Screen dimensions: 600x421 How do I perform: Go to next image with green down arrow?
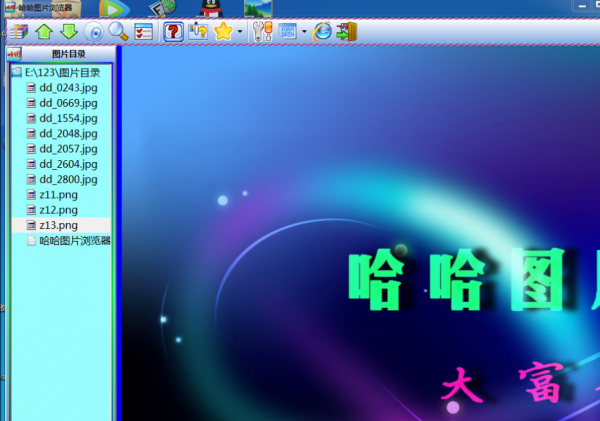pyautogui.click(x=69, y=31)
